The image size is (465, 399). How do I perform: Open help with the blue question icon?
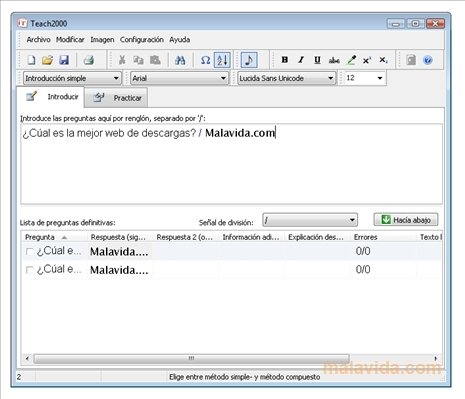point(428,60)
